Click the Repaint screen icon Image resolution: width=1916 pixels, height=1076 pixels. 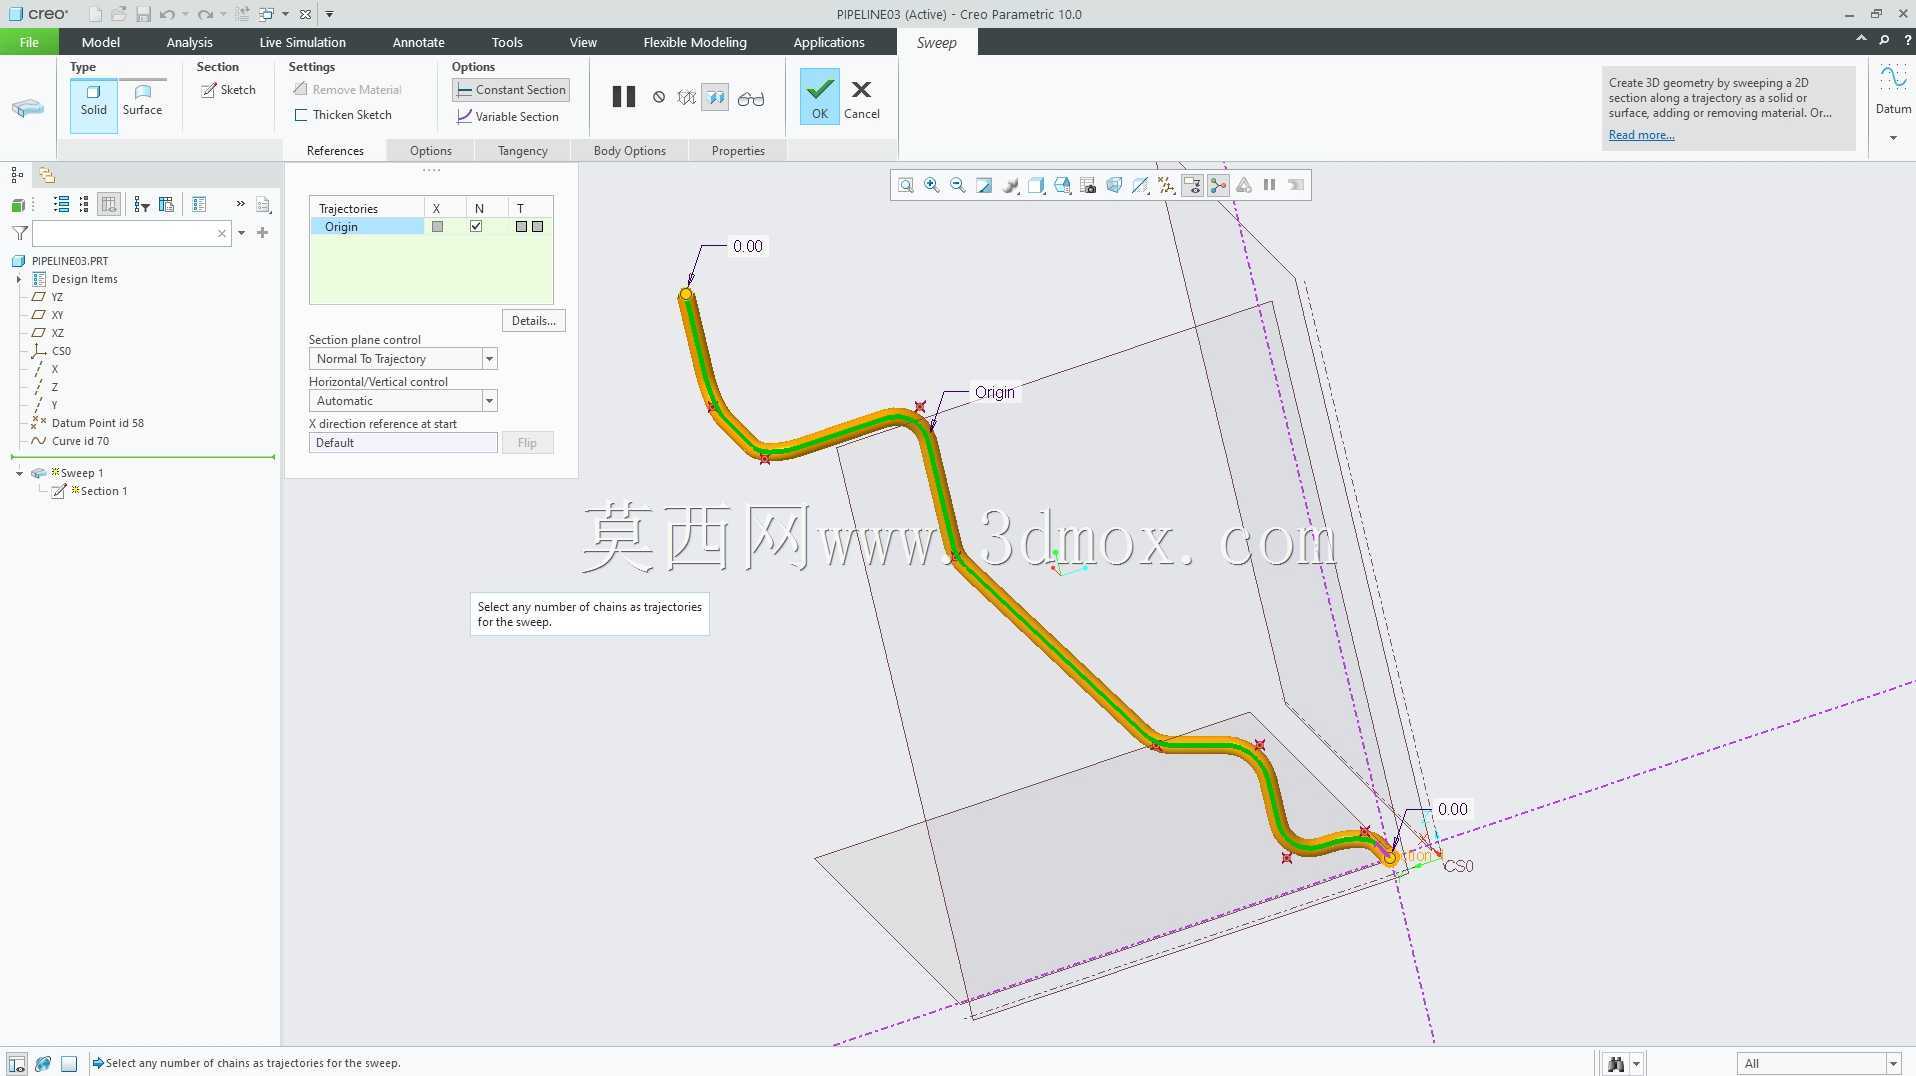point(984,185)
